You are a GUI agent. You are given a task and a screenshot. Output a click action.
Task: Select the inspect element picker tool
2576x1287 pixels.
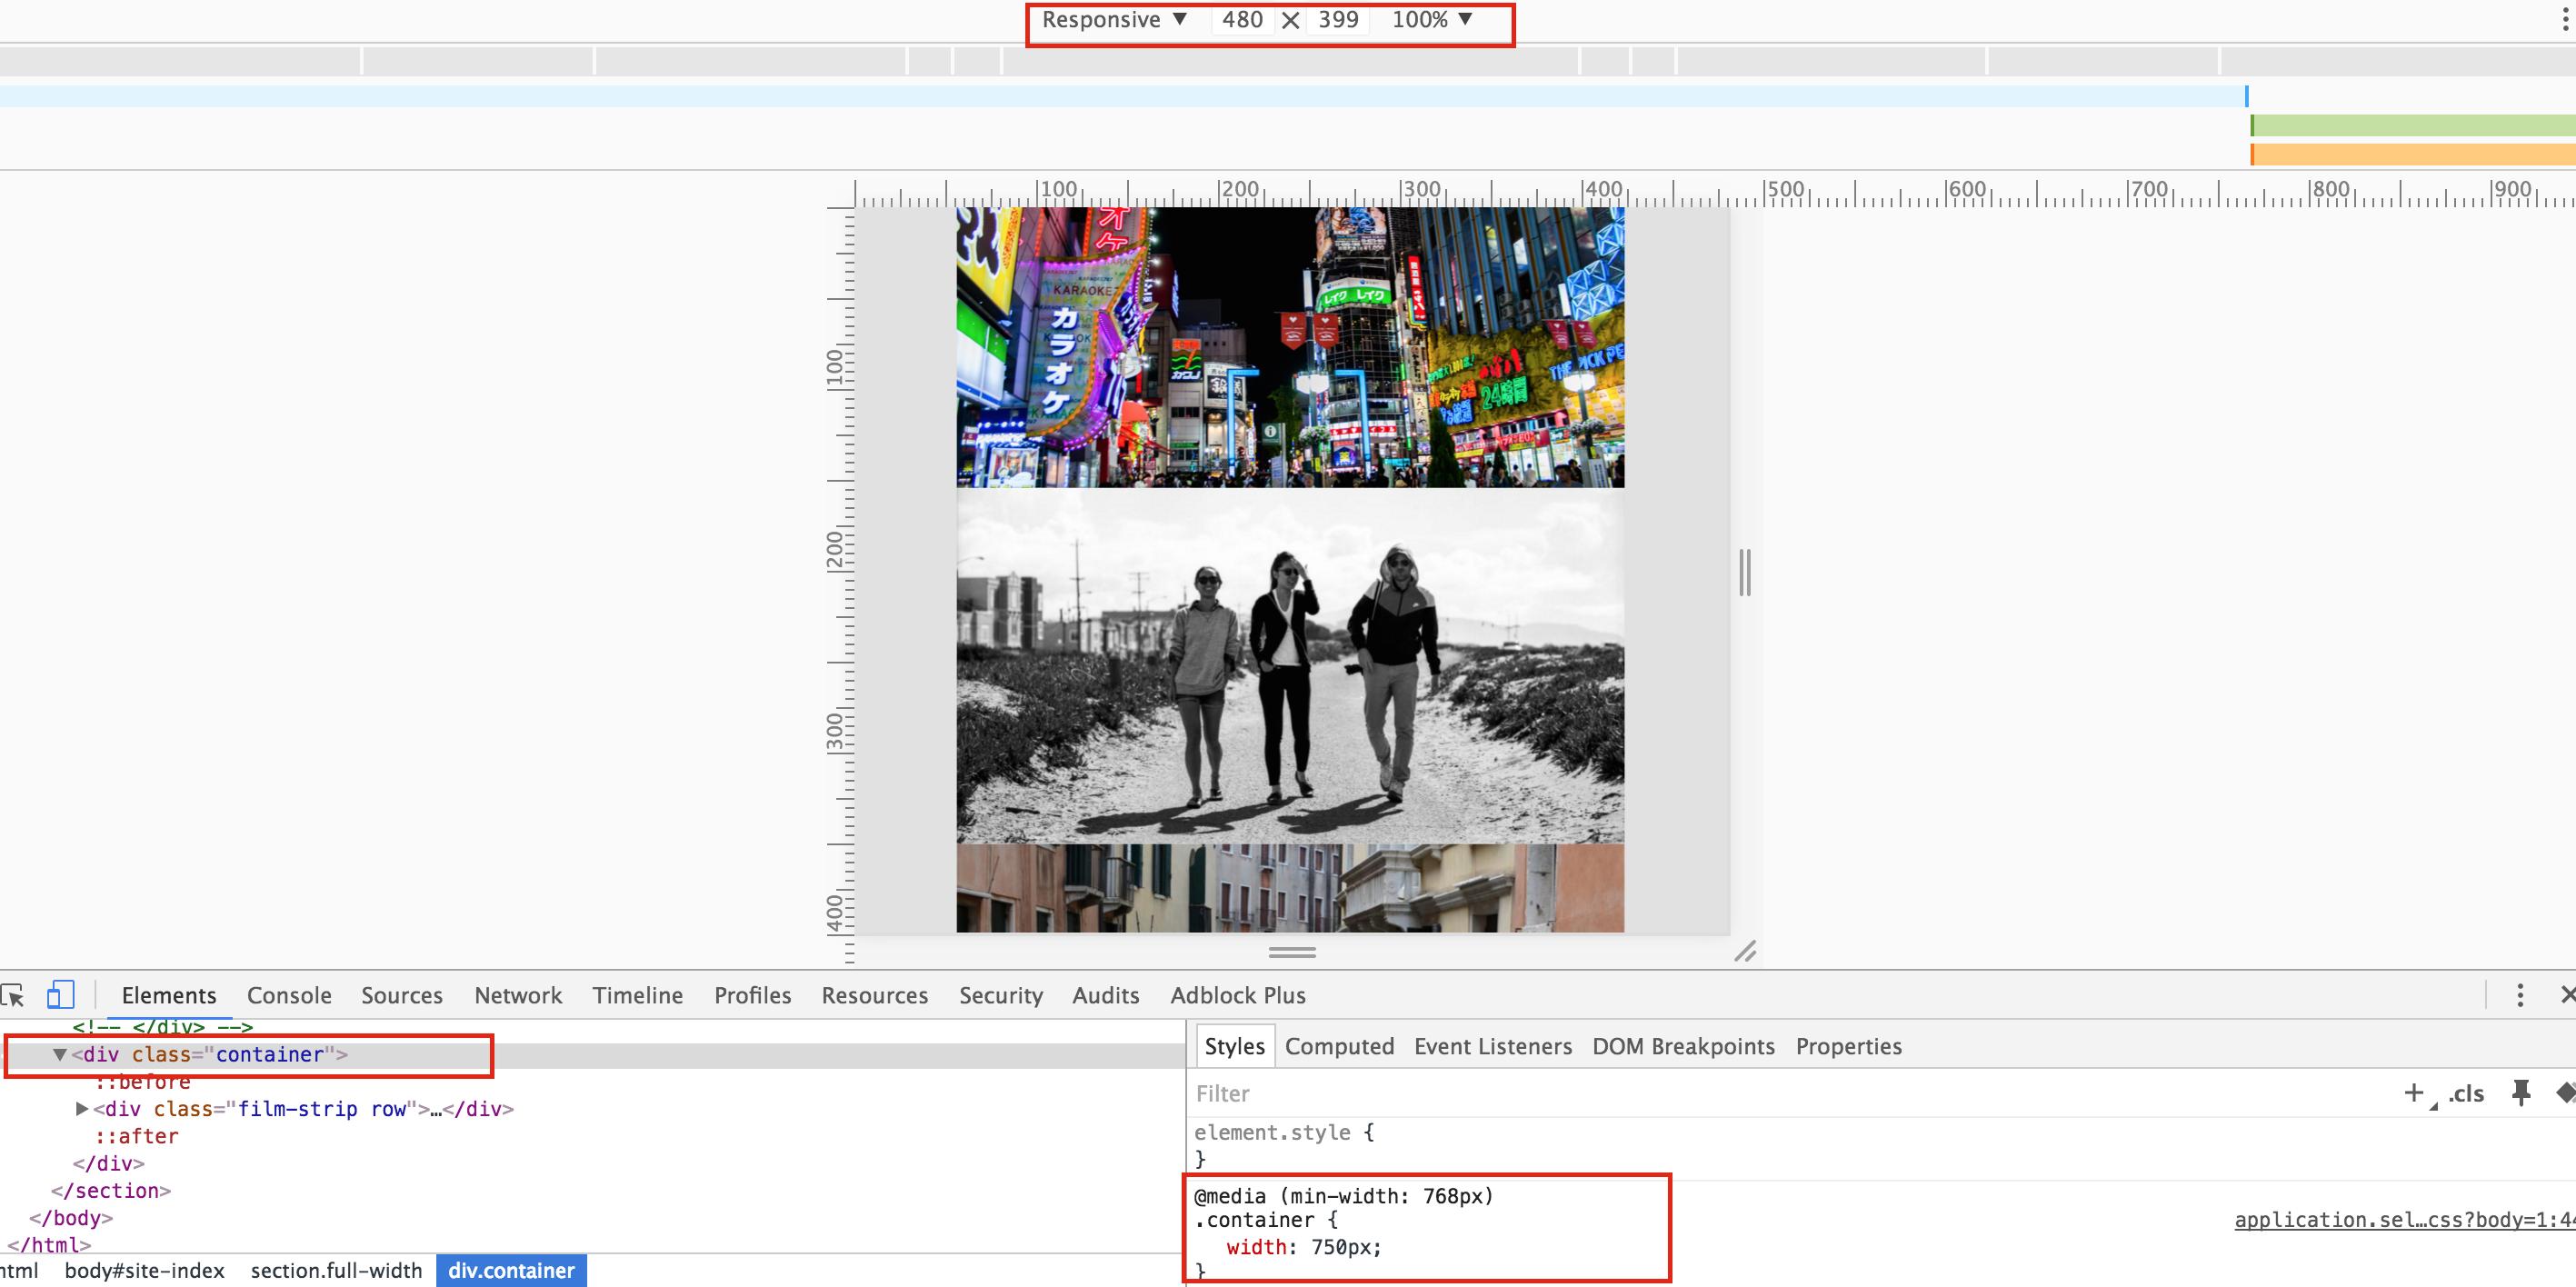(x=14, y=996)
